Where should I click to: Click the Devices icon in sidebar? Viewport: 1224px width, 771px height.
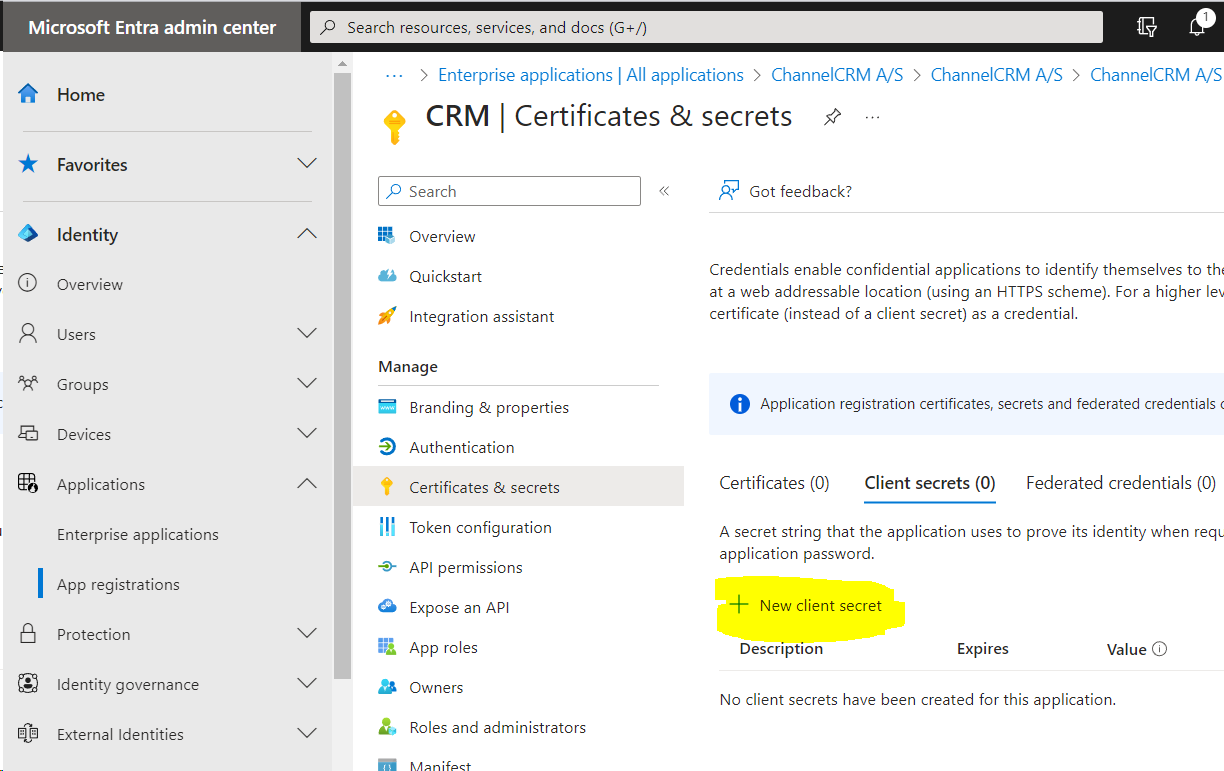(28, 434)
